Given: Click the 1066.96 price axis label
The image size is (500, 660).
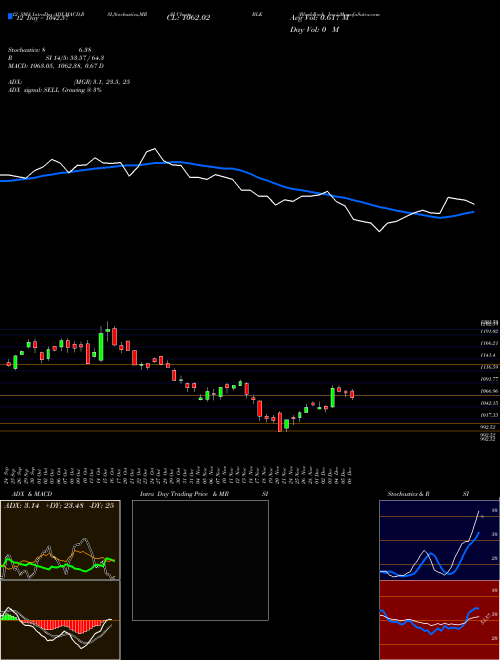Looking at the screenshot, I should click(x=489, y=391).
